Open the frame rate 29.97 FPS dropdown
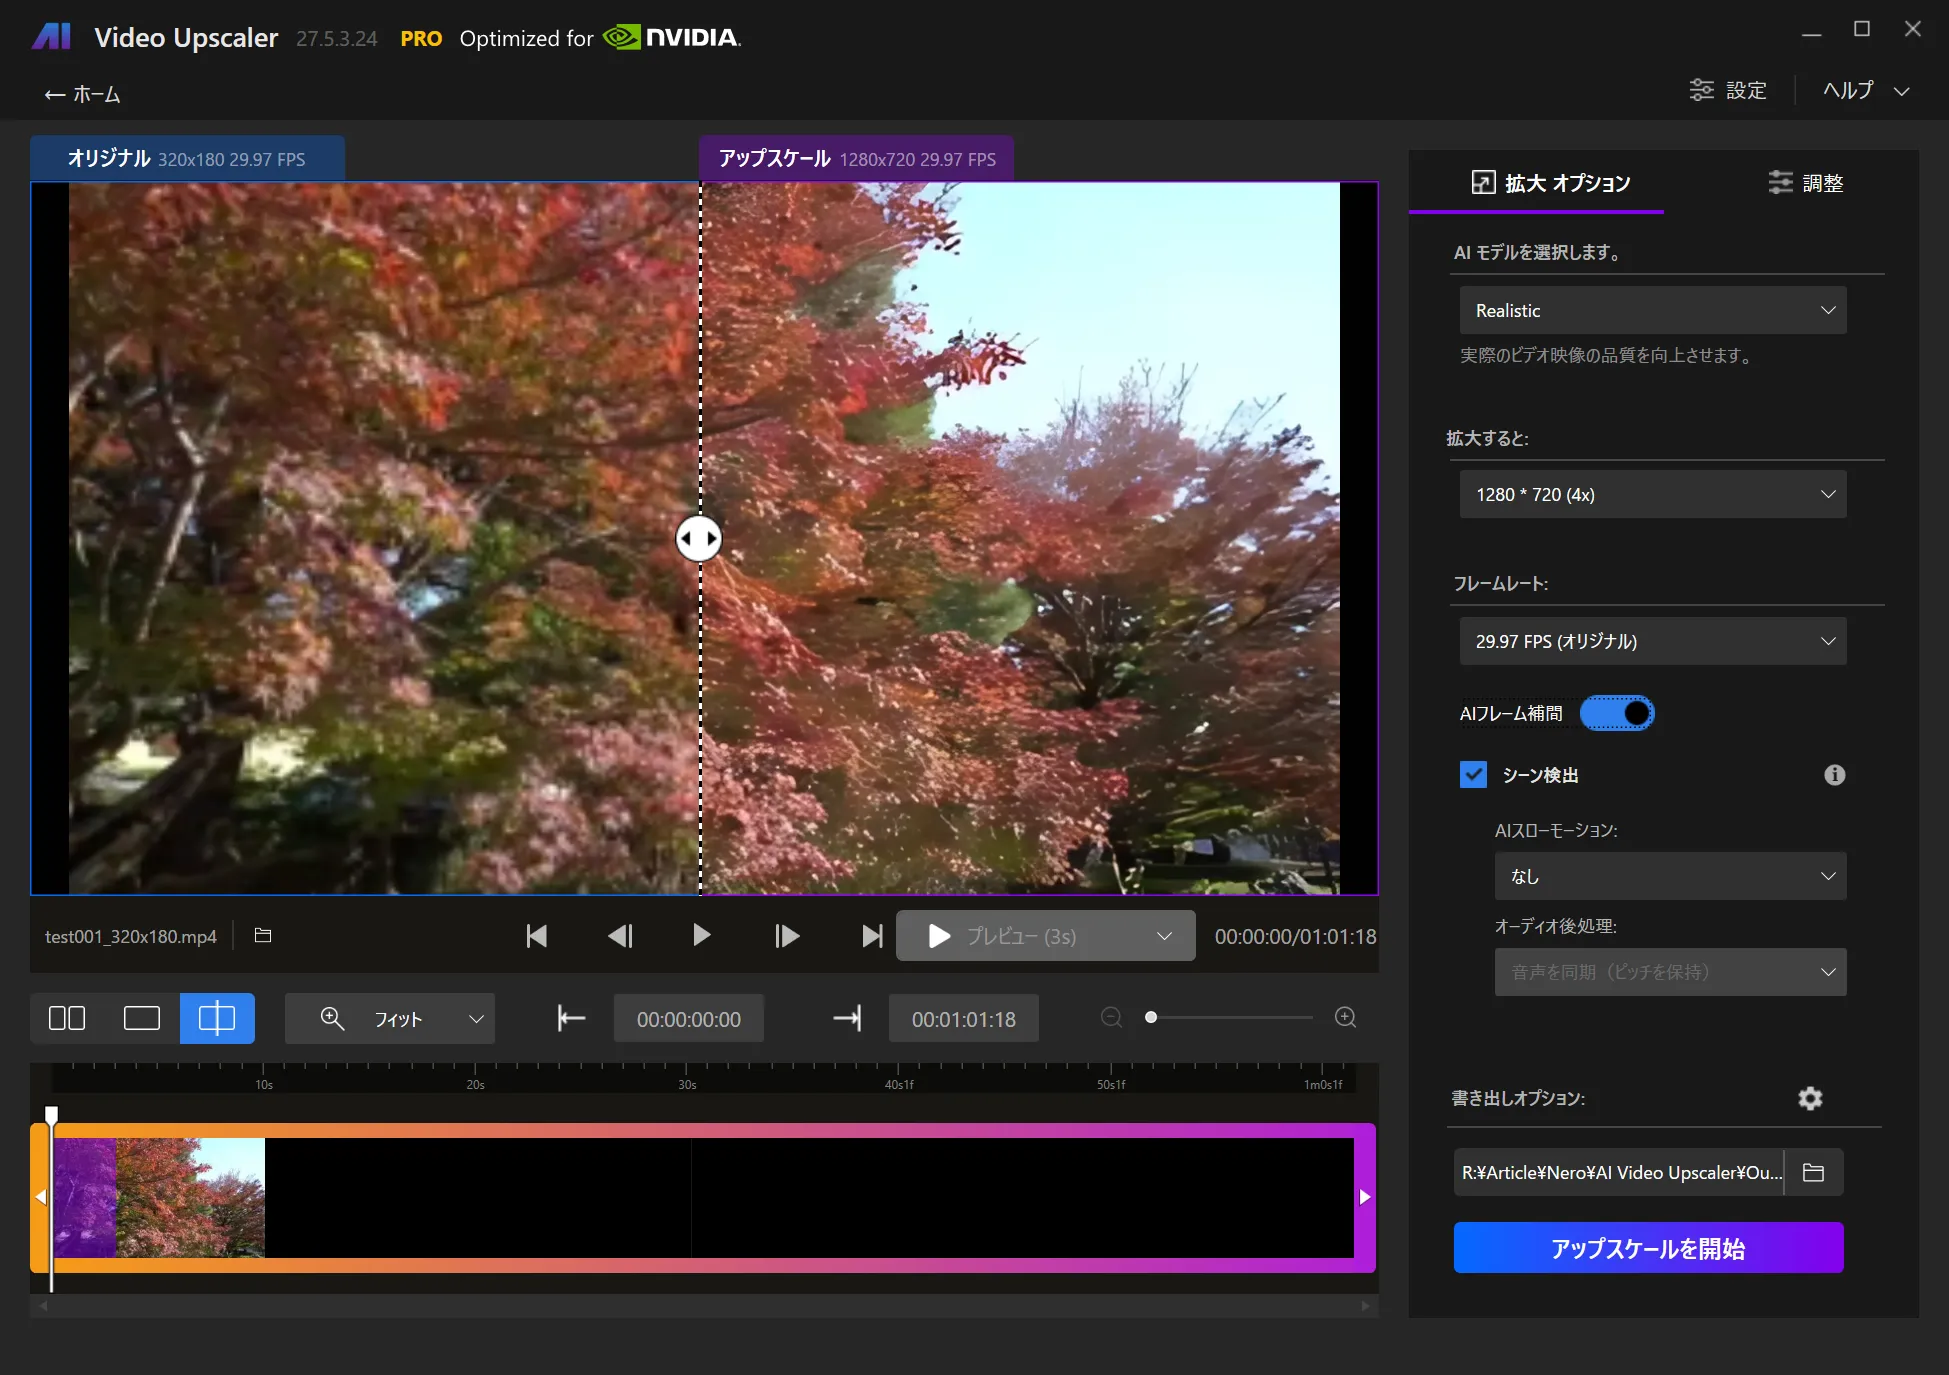1949x1375 pixels. point(1652,641)
